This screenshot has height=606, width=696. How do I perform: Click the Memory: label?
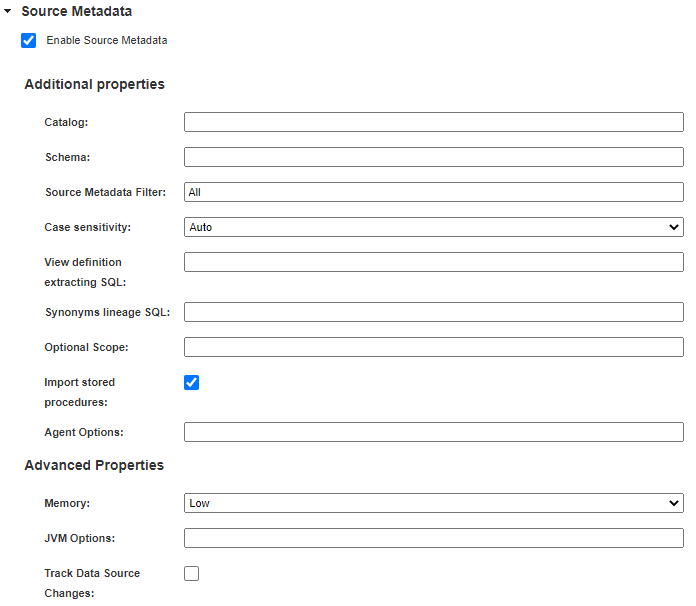(x=67, y=503)
